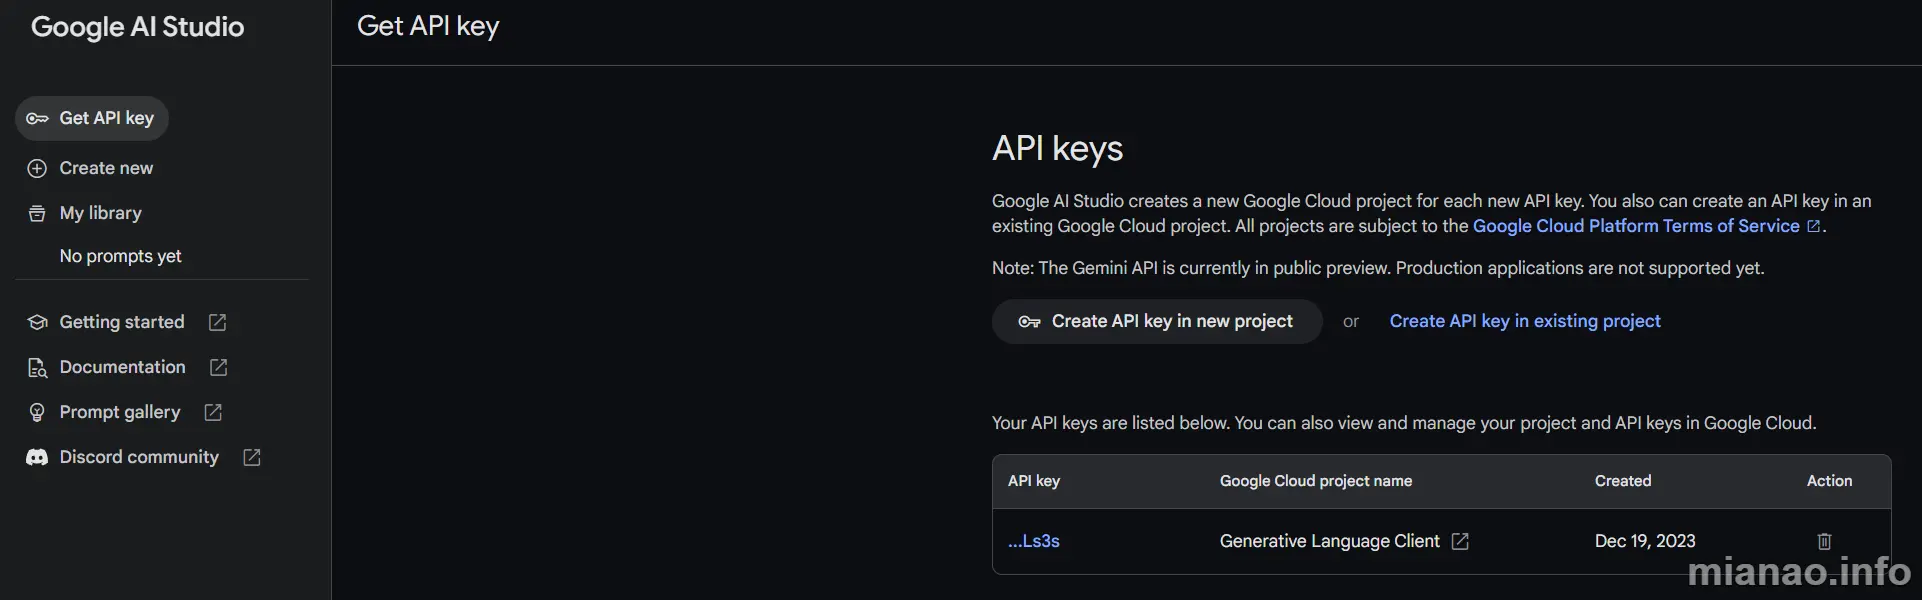
Task: Open external link icon next to Getting started
Action: (x=217, y=322)
